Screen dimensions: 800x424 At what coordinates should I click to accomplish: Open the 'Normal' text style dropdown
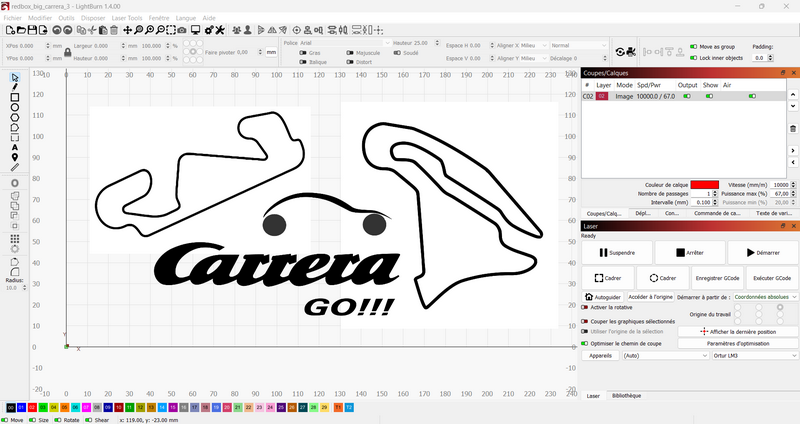[x=579, y=45]
